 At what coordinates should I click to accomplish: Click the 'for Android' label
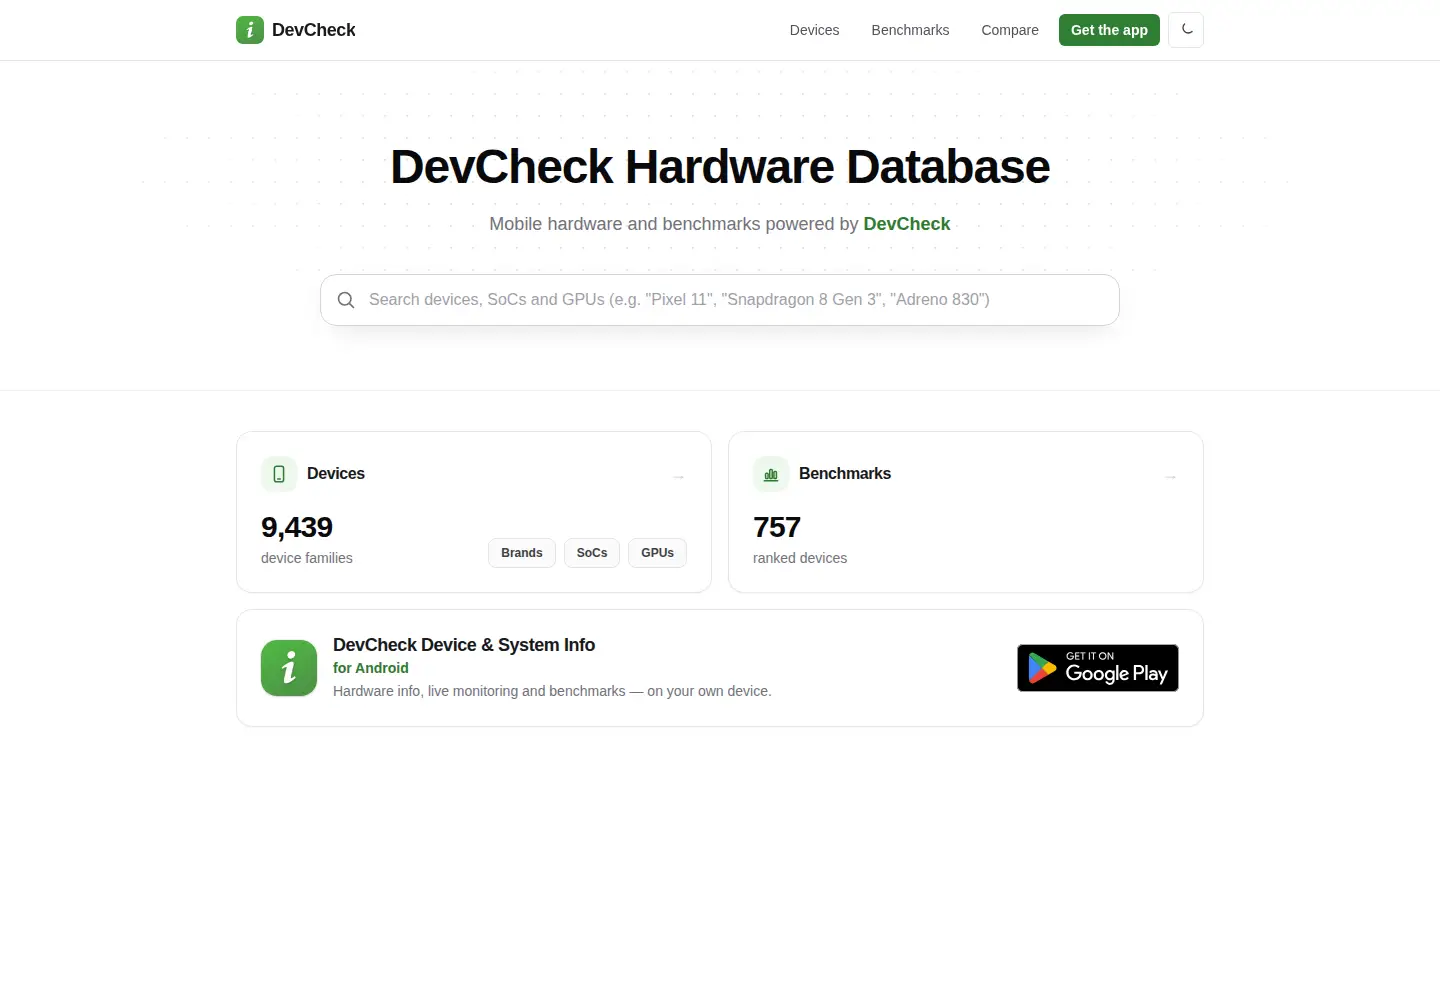coord(371,668)
